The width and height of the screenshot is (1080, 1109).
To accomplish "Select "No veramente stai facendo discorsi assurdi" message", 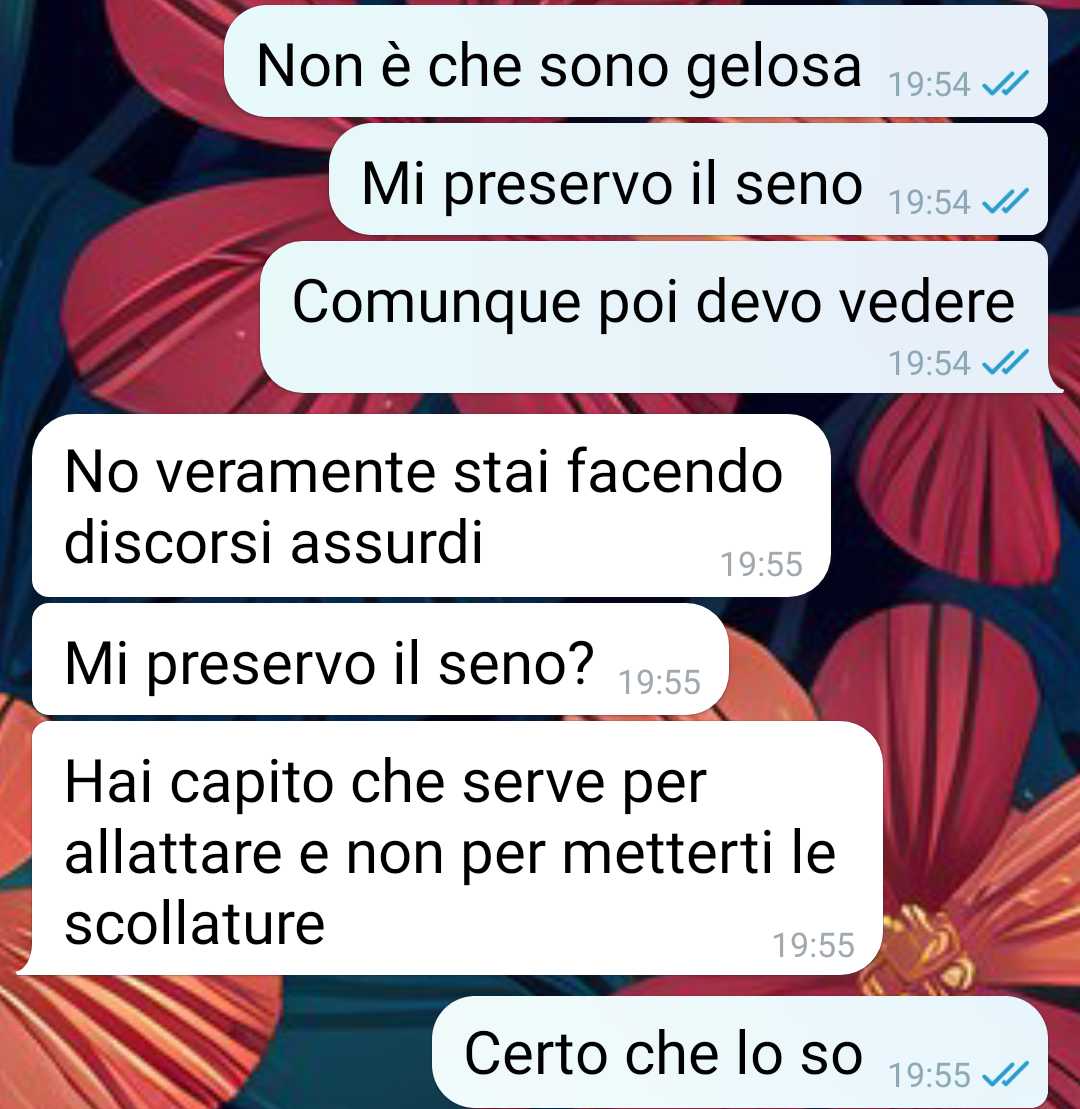I will coord(431,505).
